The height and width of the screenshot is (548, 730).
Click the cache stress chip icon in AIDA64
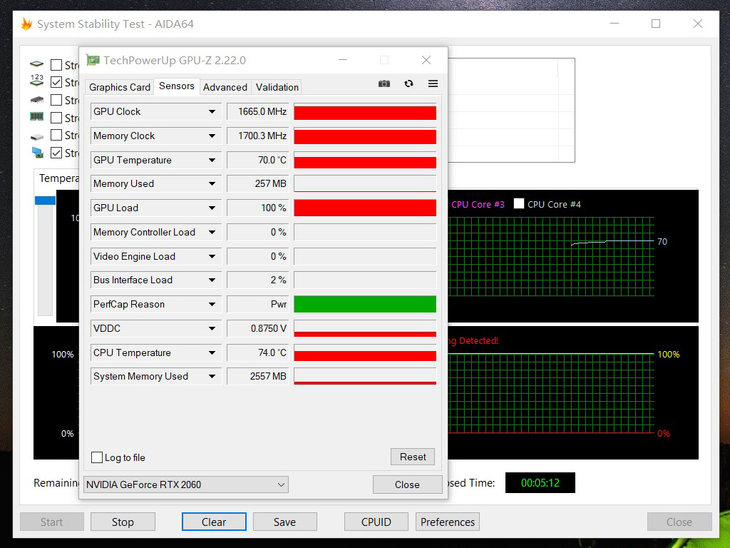pos(37,100)
